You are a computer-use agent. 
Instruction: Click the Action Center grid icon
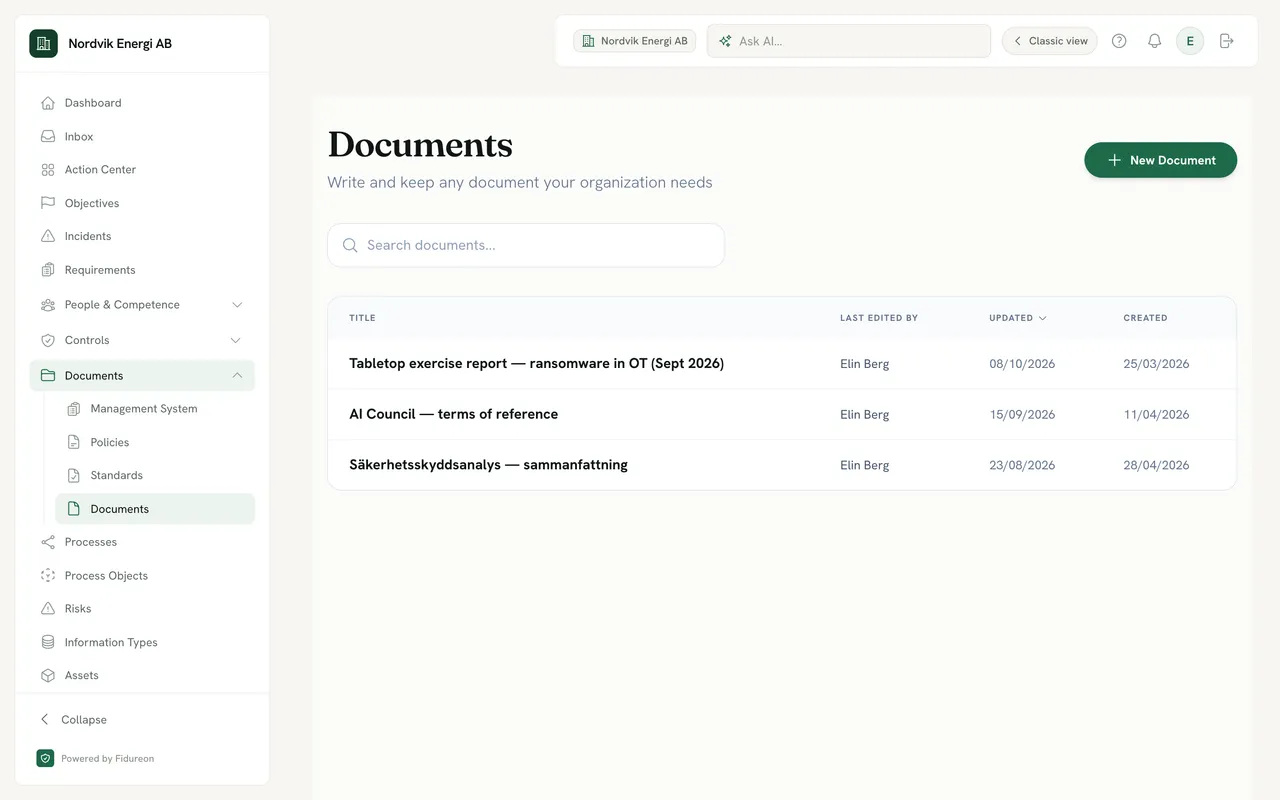click(48, 170)
